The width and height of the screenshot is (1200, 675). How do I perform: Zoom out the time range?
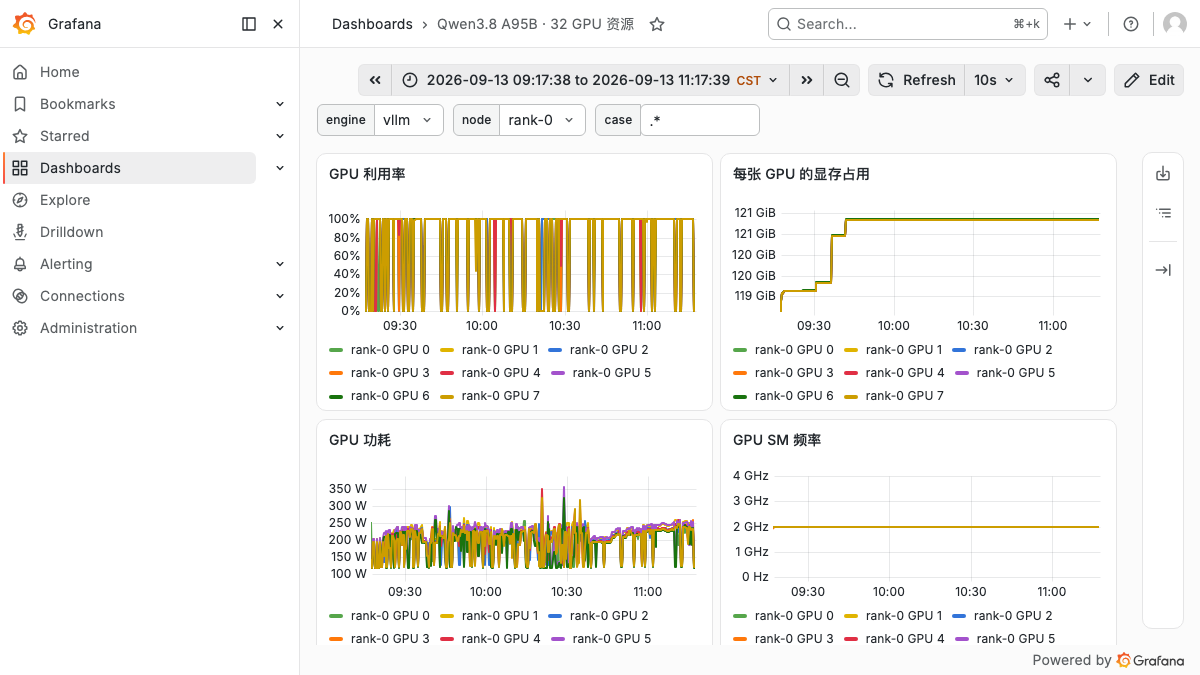tap(842, 80)
